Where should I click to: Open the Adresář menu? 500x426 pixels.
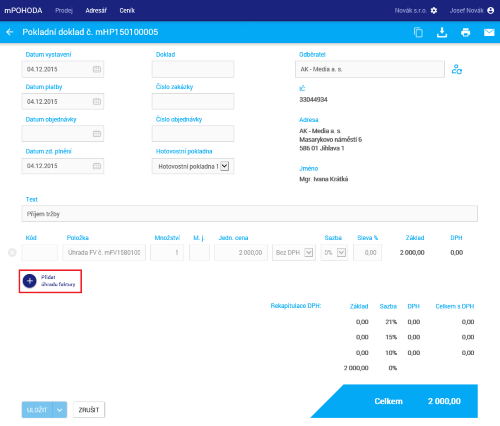tap(96, 10)
